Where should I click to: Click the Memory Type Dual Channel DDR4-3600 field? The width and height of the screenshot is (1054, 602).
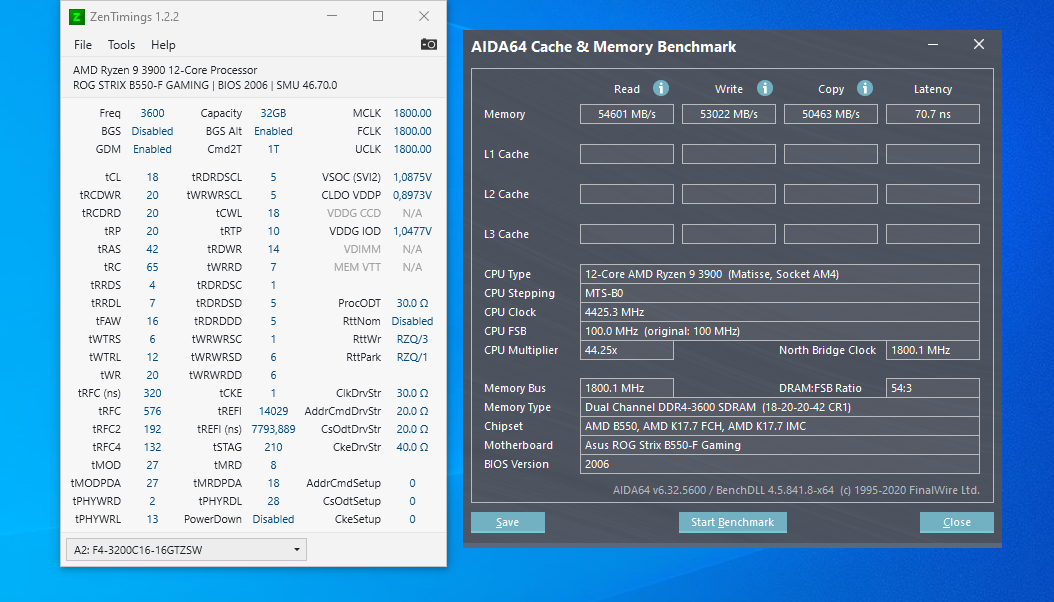(x=780, y=407)
